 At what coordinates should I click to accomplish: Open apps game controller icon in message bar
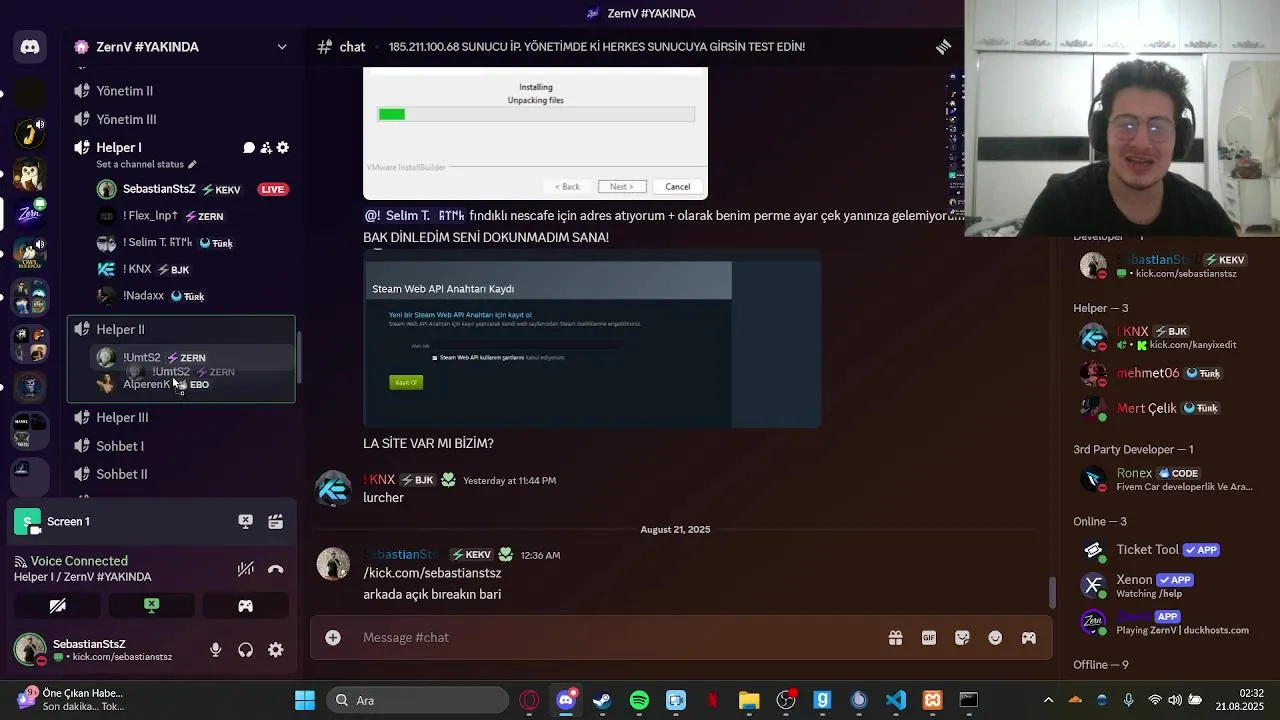[1028, 638]
